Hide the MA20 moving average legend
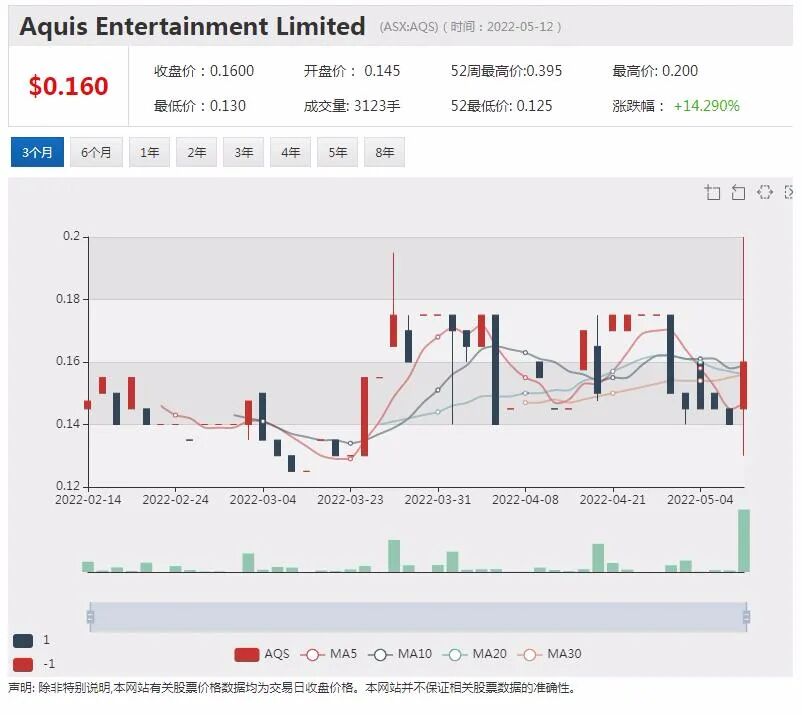 475,654
